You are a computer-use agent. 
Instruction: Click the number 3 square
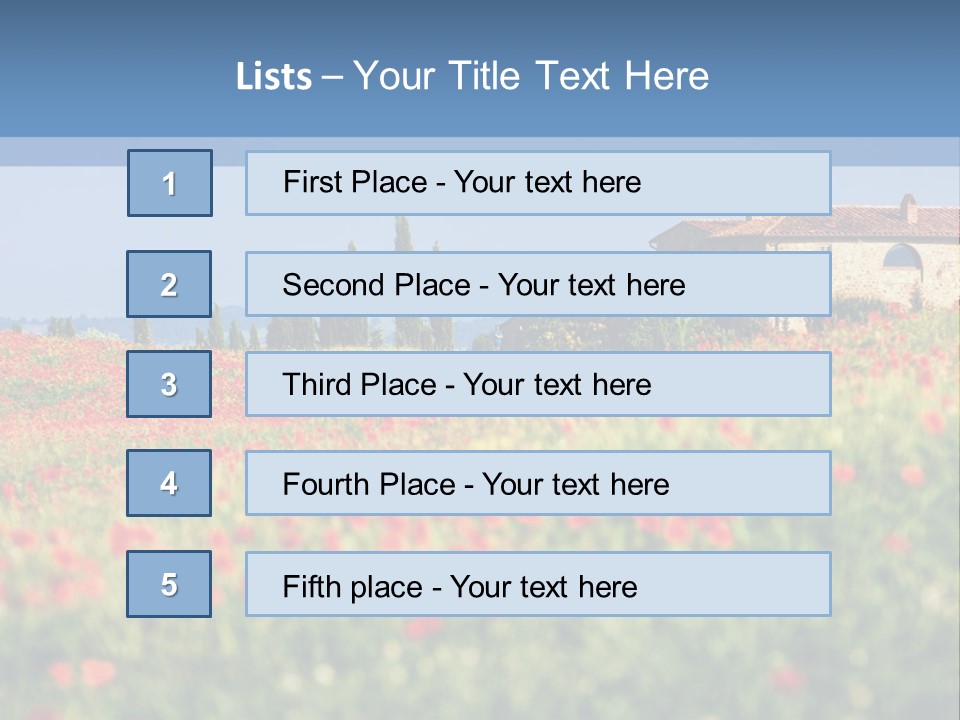(169, 384)
